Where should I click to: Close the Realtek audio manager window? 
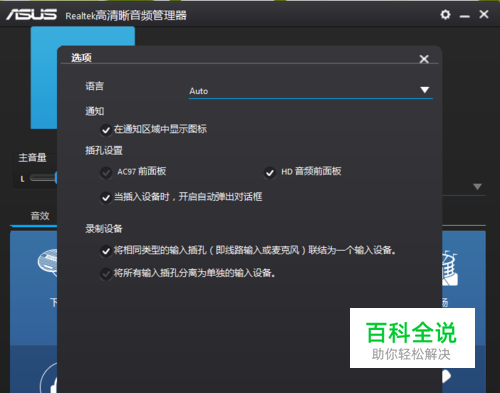[484, 14]
